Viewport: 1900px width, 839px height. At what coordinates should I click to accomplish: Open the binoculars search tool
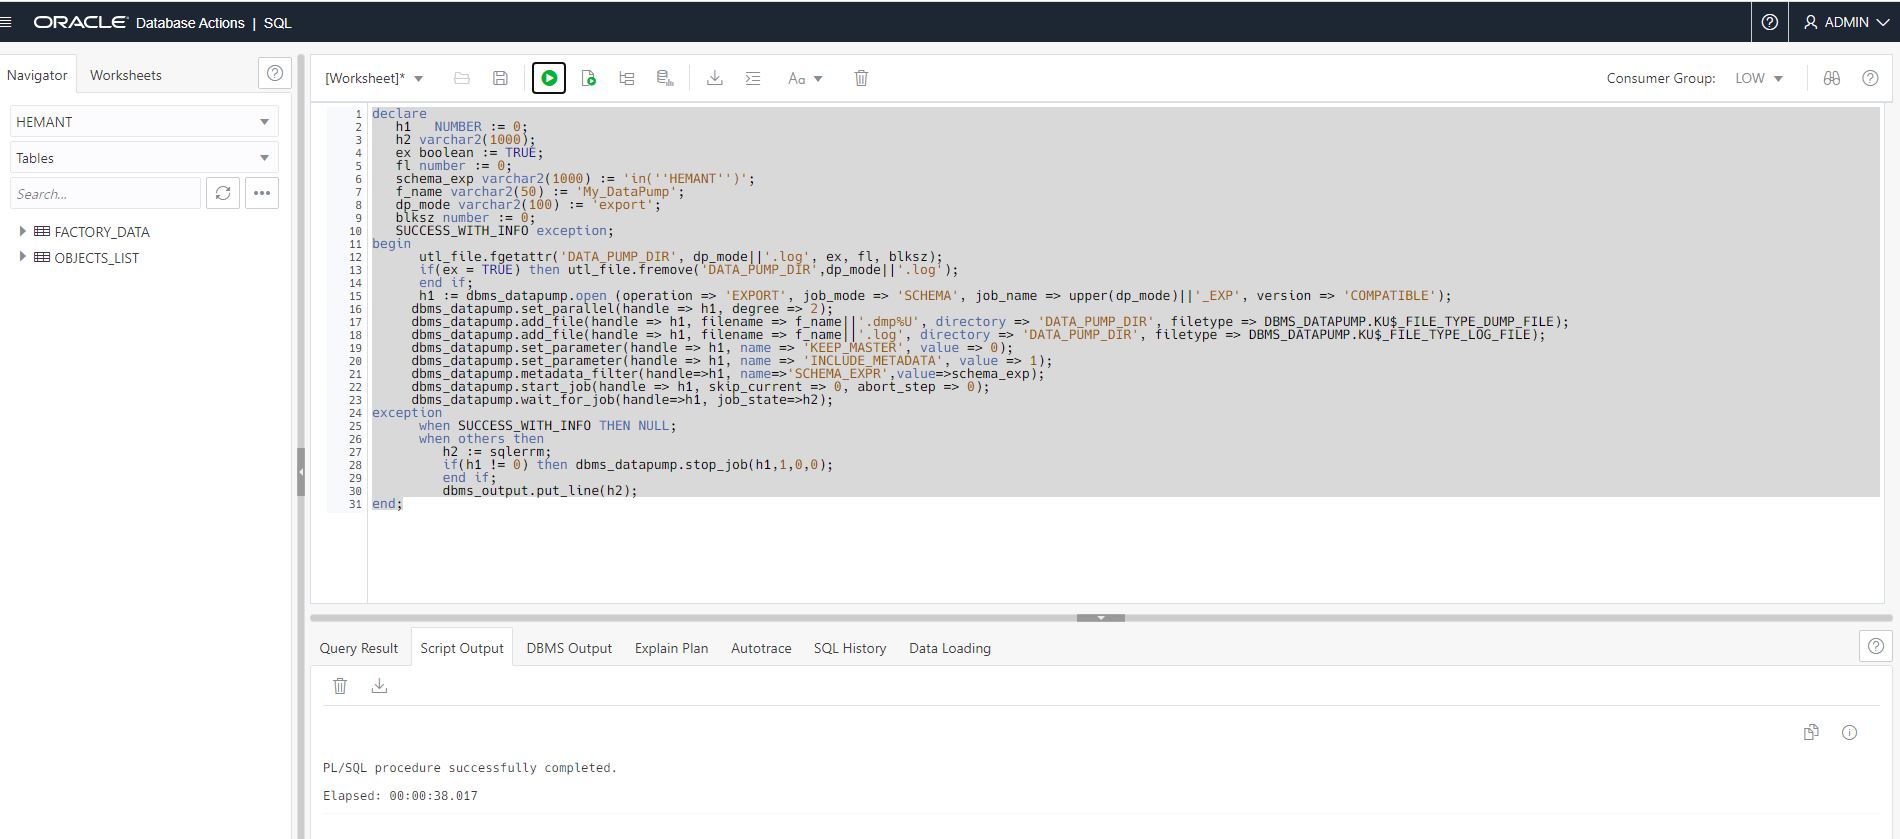(1831, 78)
